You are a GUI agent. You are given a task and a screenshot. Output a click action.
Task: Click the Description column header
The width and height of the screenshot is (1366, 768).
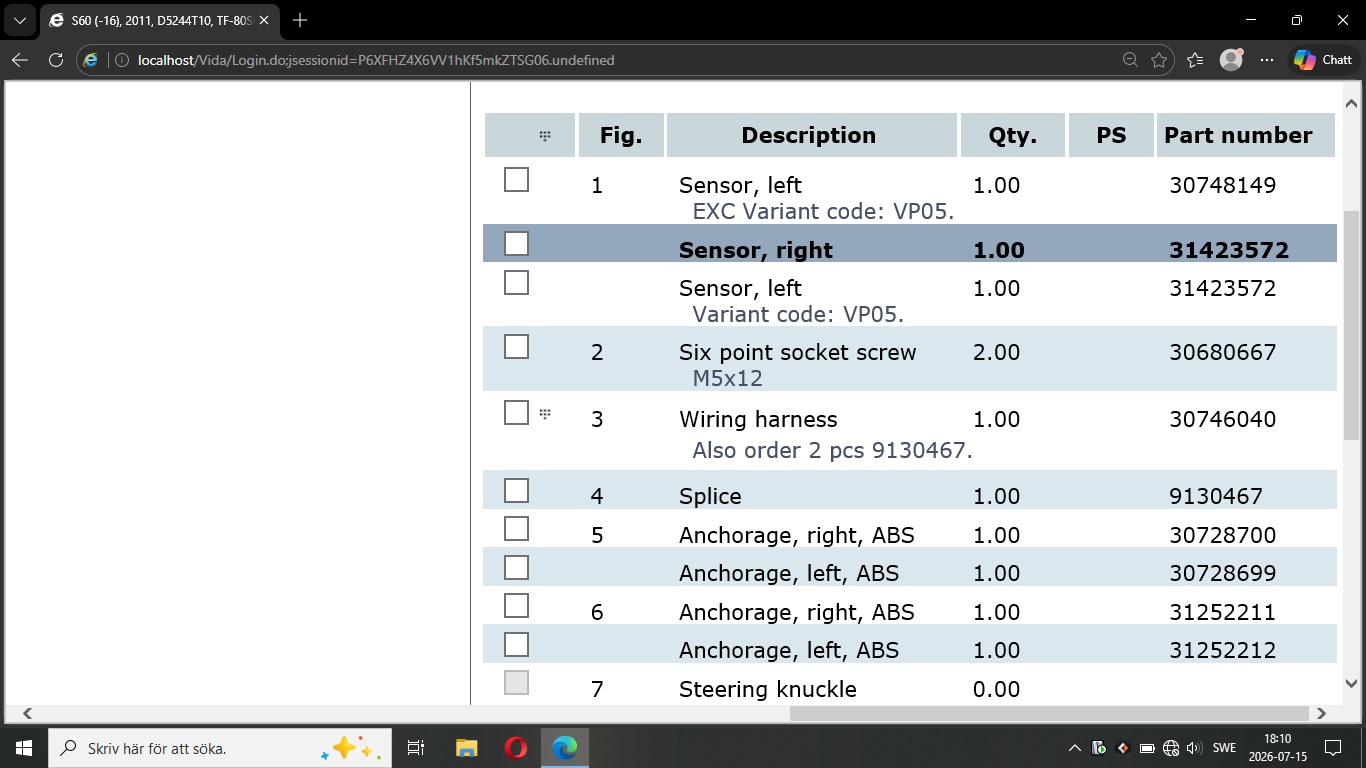click(x=811, y=135)
